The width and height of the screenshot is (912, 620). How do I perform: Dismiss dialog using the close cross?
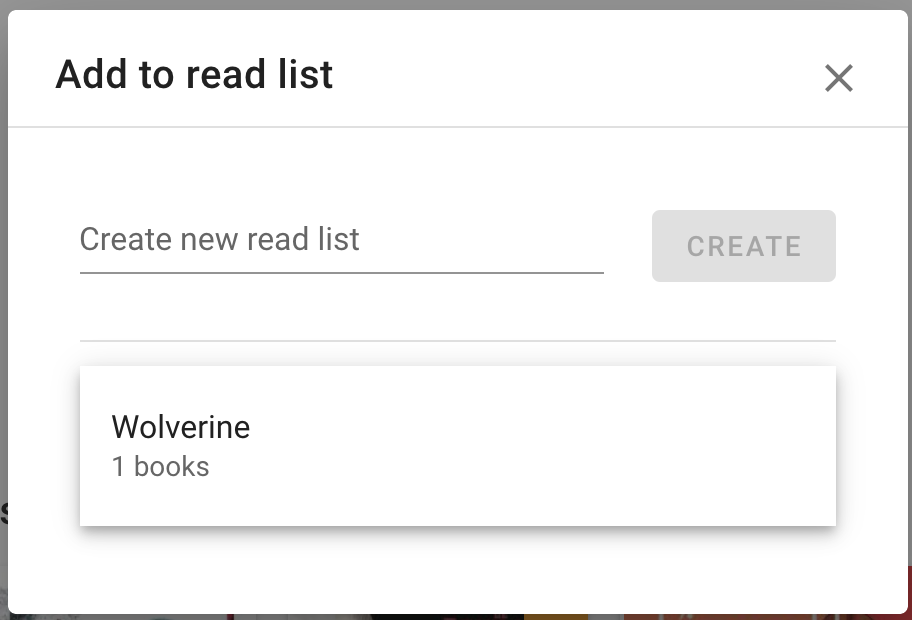tap(838, 78)
